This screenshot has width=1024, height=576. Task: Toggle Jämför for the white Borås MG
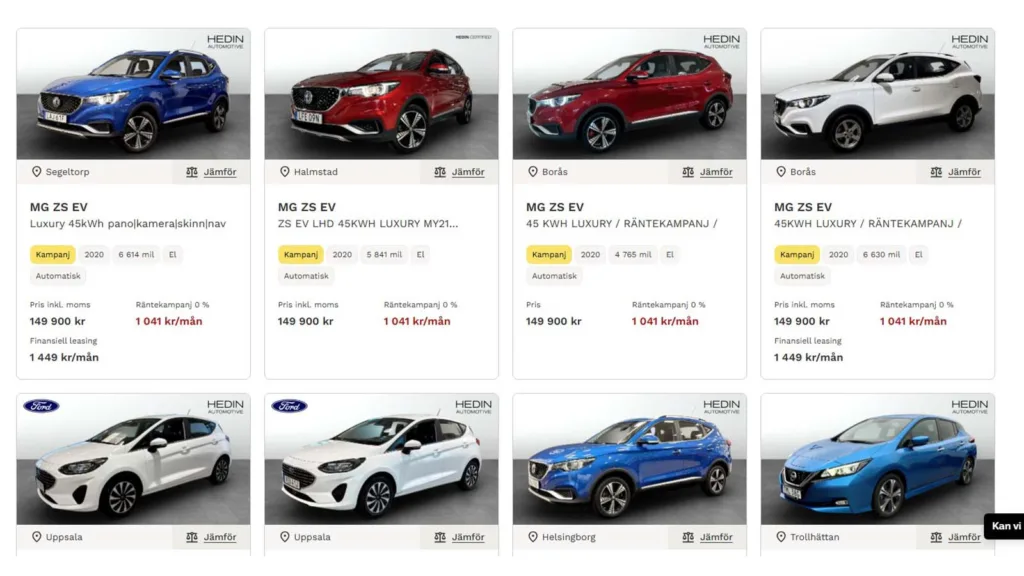pos(955,172)
